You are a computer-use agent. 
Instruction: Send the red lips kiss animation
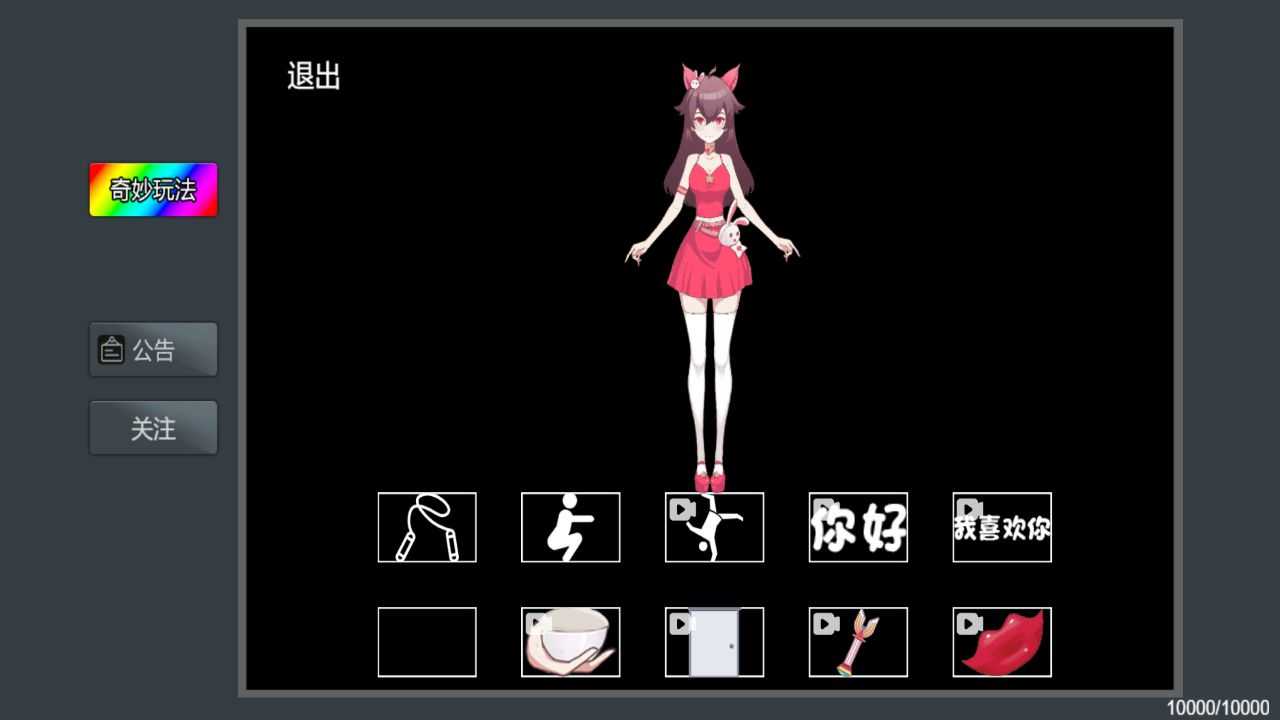pyautogui.click(x=1001, y=643)
